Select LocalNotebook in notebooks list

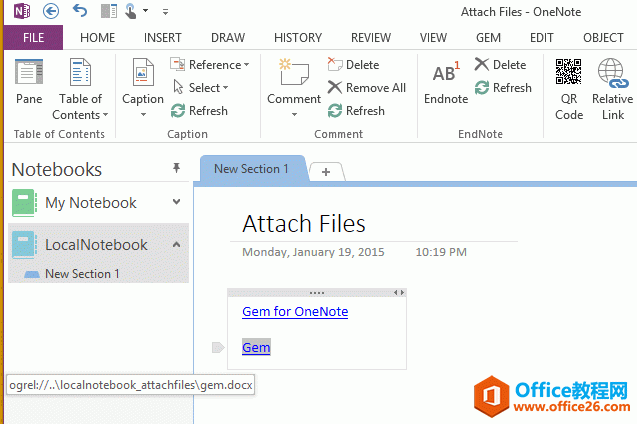tap(96, 244)
